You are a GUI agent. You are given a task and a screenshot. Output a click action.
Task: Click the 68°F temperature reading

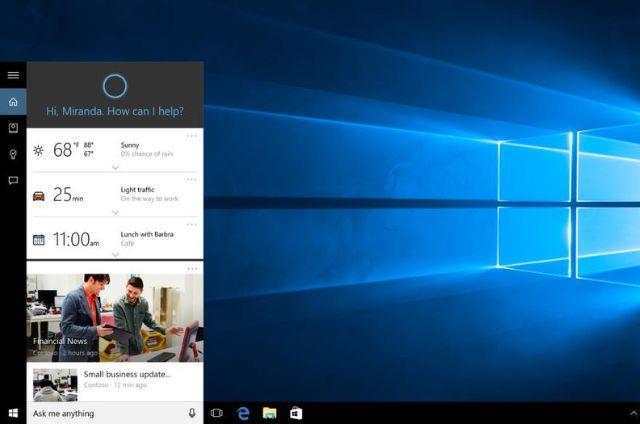click(x=66, y=150)
